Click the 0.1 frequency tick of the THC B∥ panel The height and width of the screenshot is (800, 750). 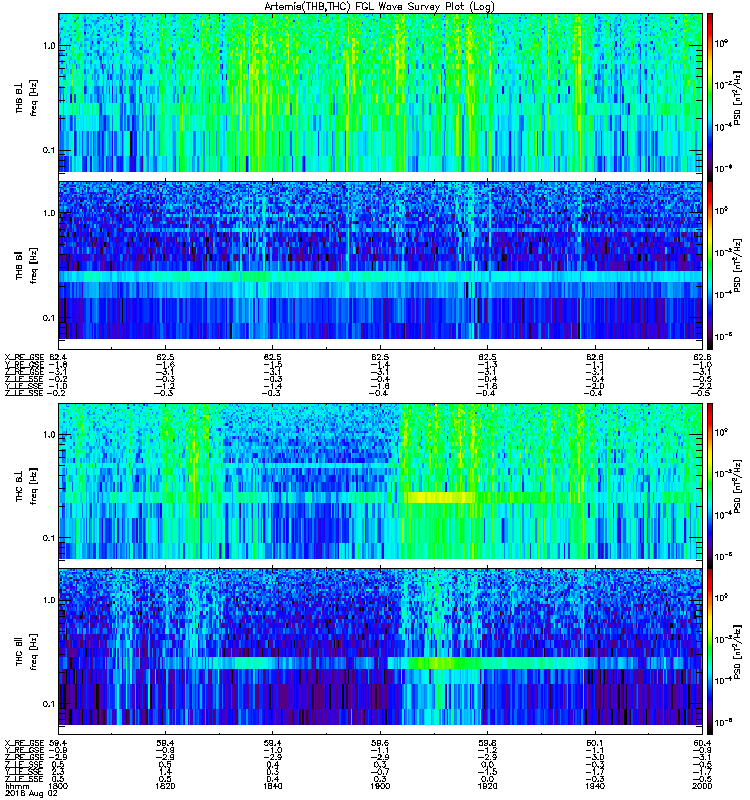tap(49, 704)
